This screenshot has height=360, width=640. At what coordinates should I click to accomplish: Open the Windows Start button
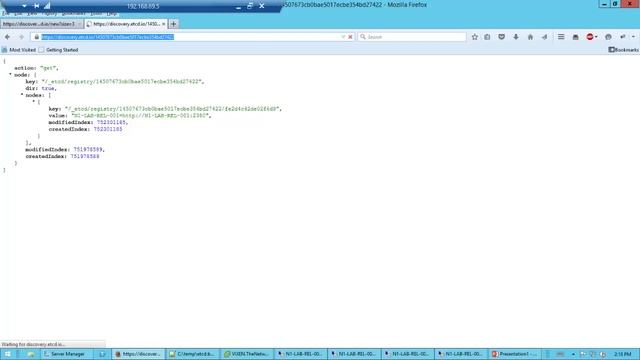[7, 354]
